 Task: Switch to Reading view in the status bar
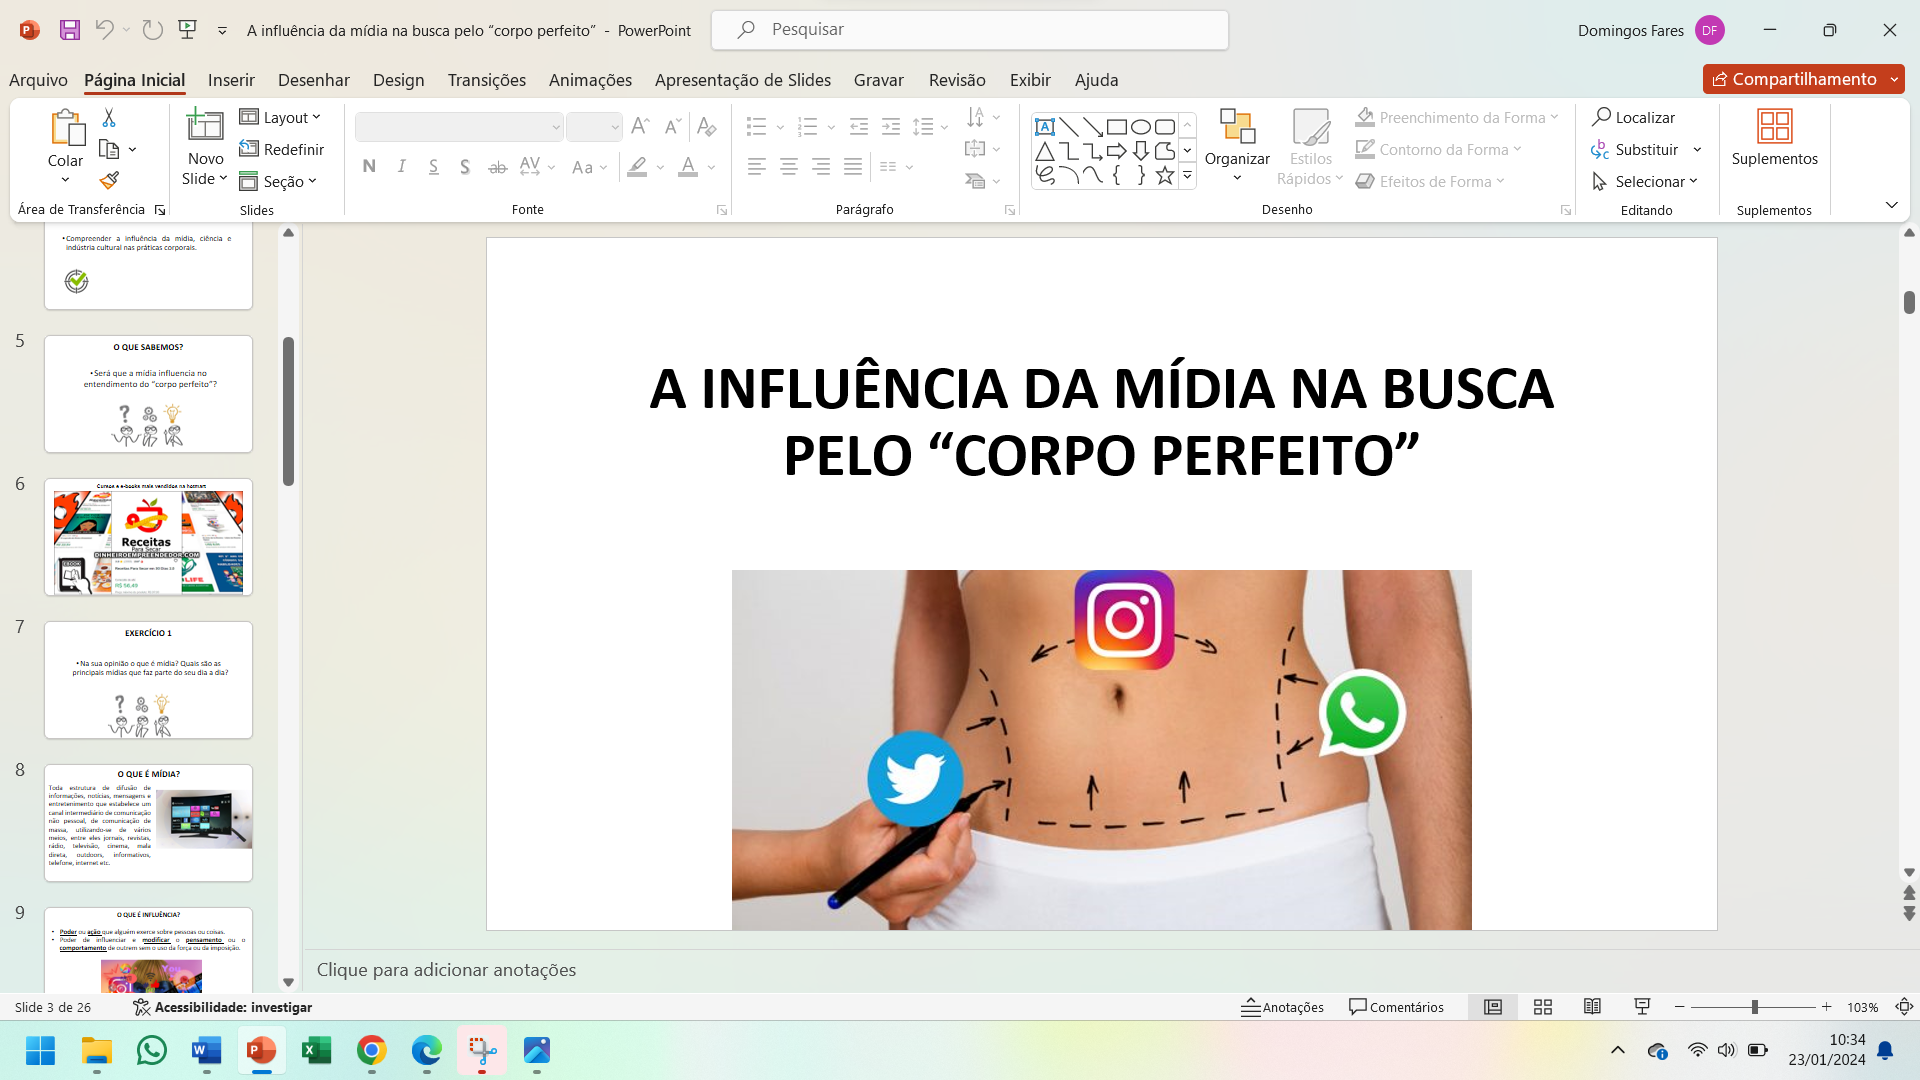(x=1593, y=1007)
